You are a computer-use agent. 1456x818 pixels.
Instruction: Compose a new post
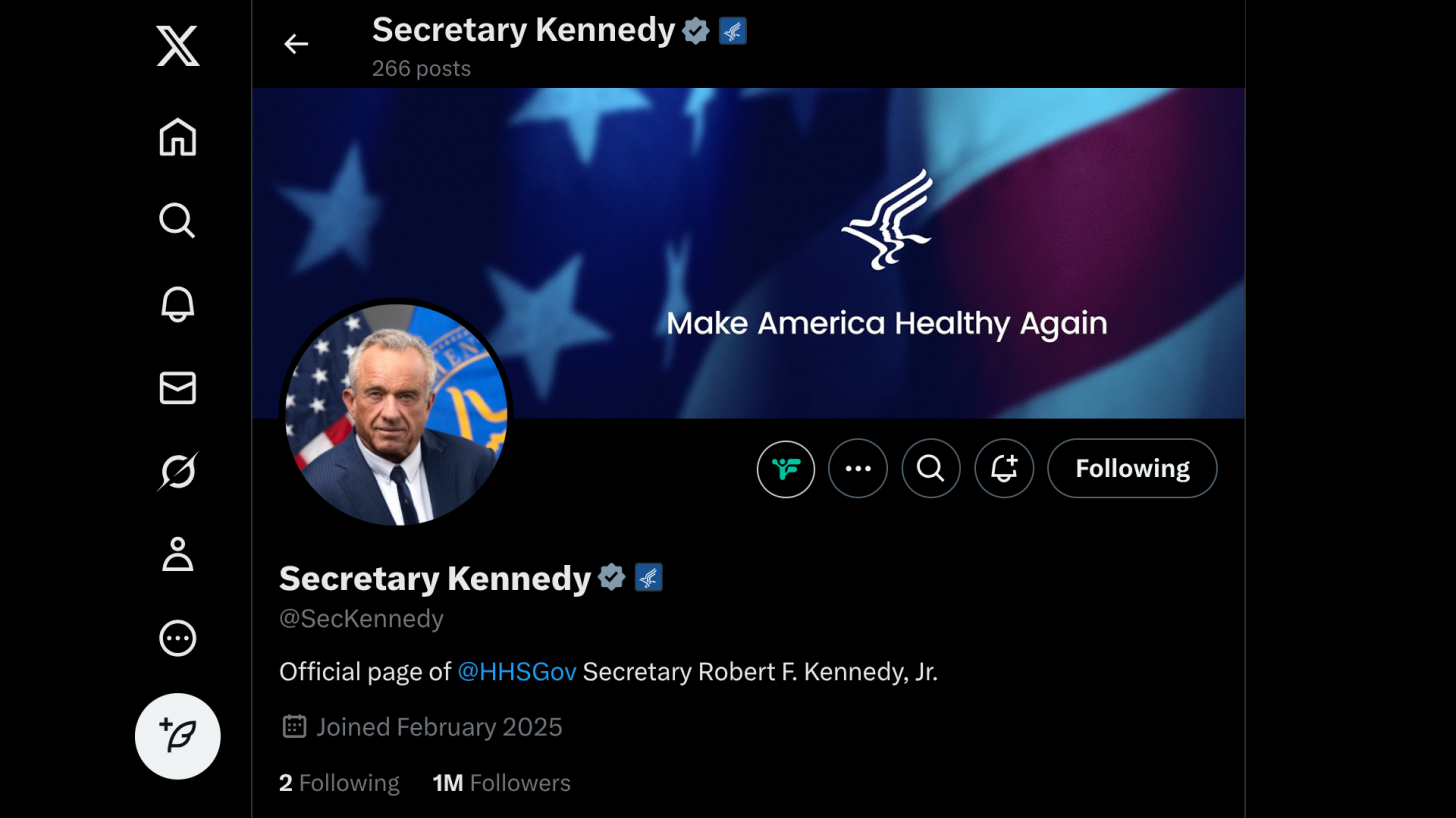(x=178, y=736)
